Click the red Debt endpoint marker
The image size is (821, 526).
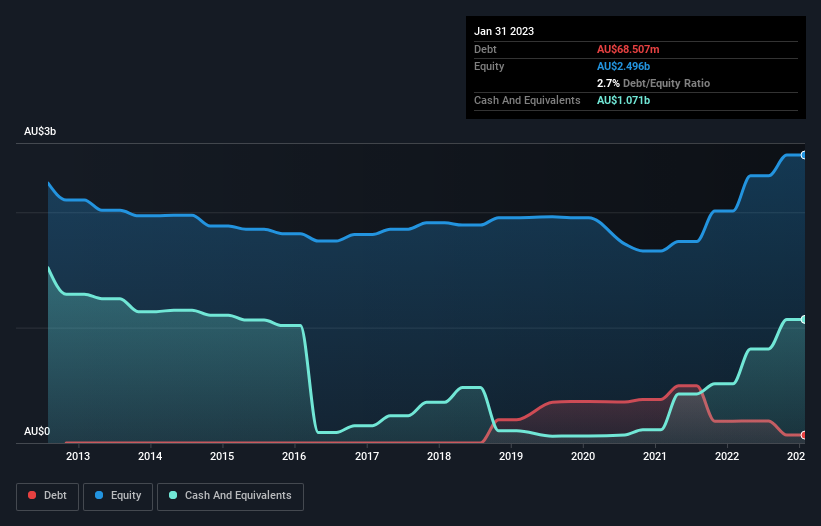coord(804,435)
